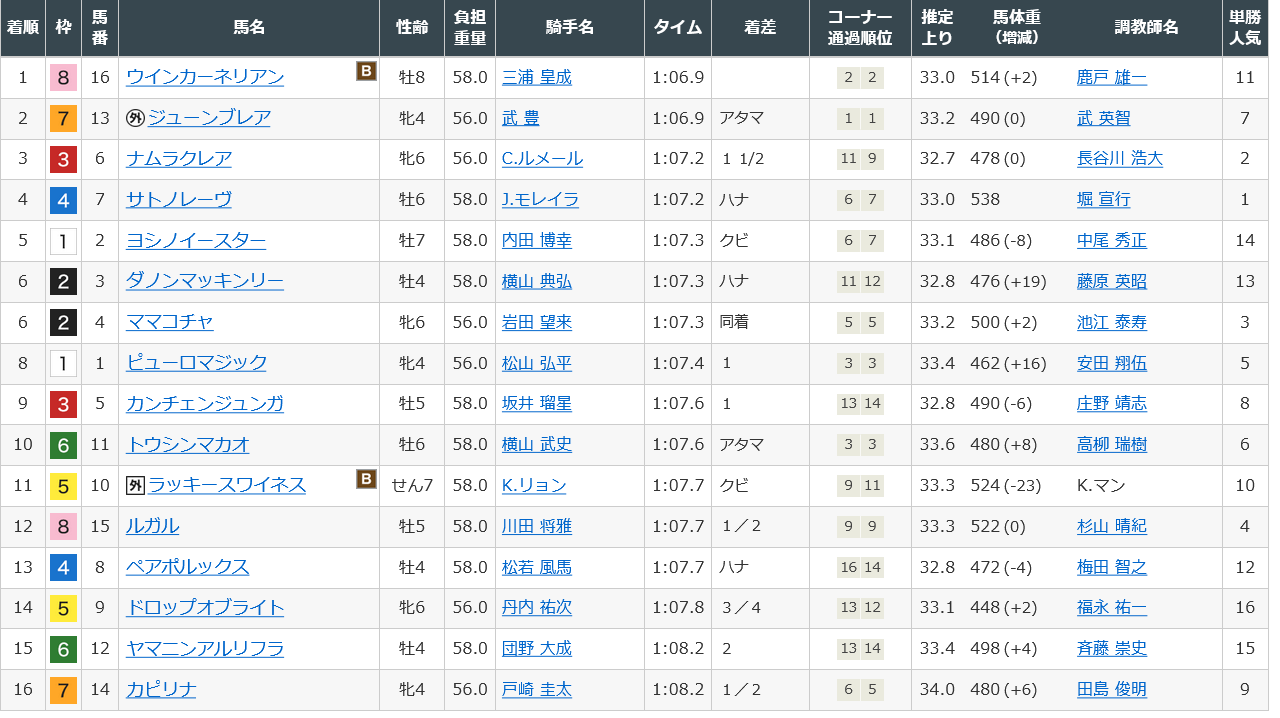Click red frame 3 badge in ナムラクレア row
1280x718 pixels.
click(63, 159)
